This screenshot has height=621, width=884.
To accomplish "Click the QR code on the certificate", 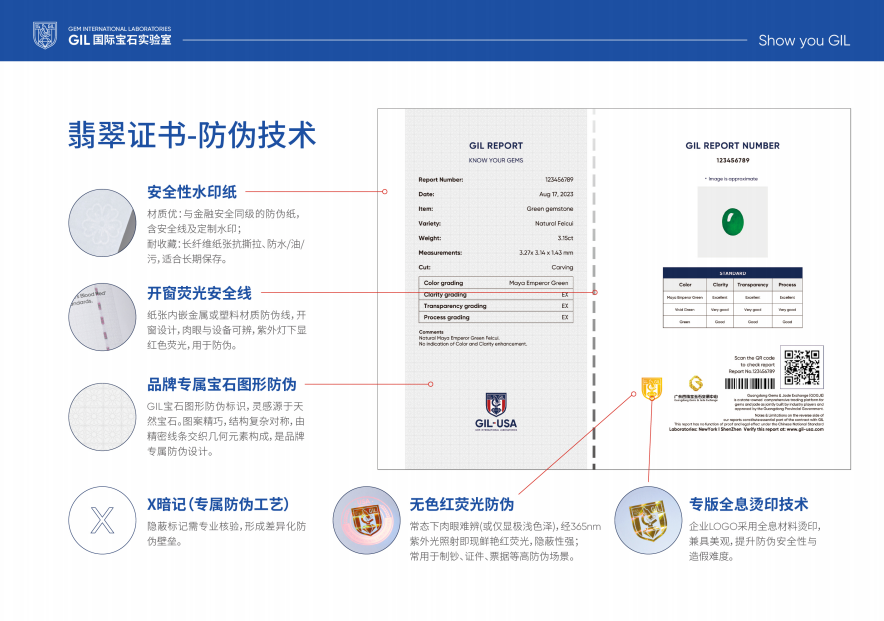I will [x=802, y=367].
